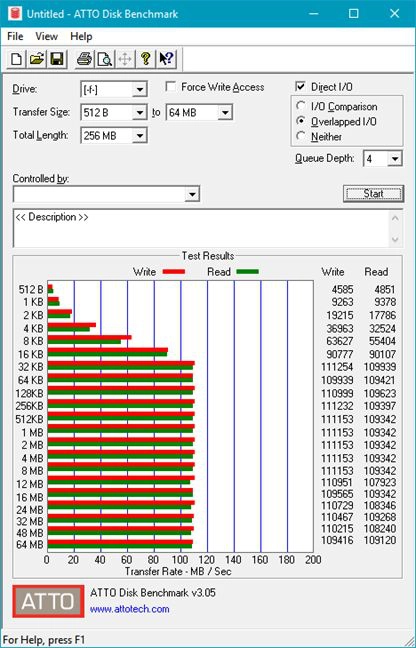Click the New file toolbar icon
This screenshot has height=648, width=416.
(17, 59)
